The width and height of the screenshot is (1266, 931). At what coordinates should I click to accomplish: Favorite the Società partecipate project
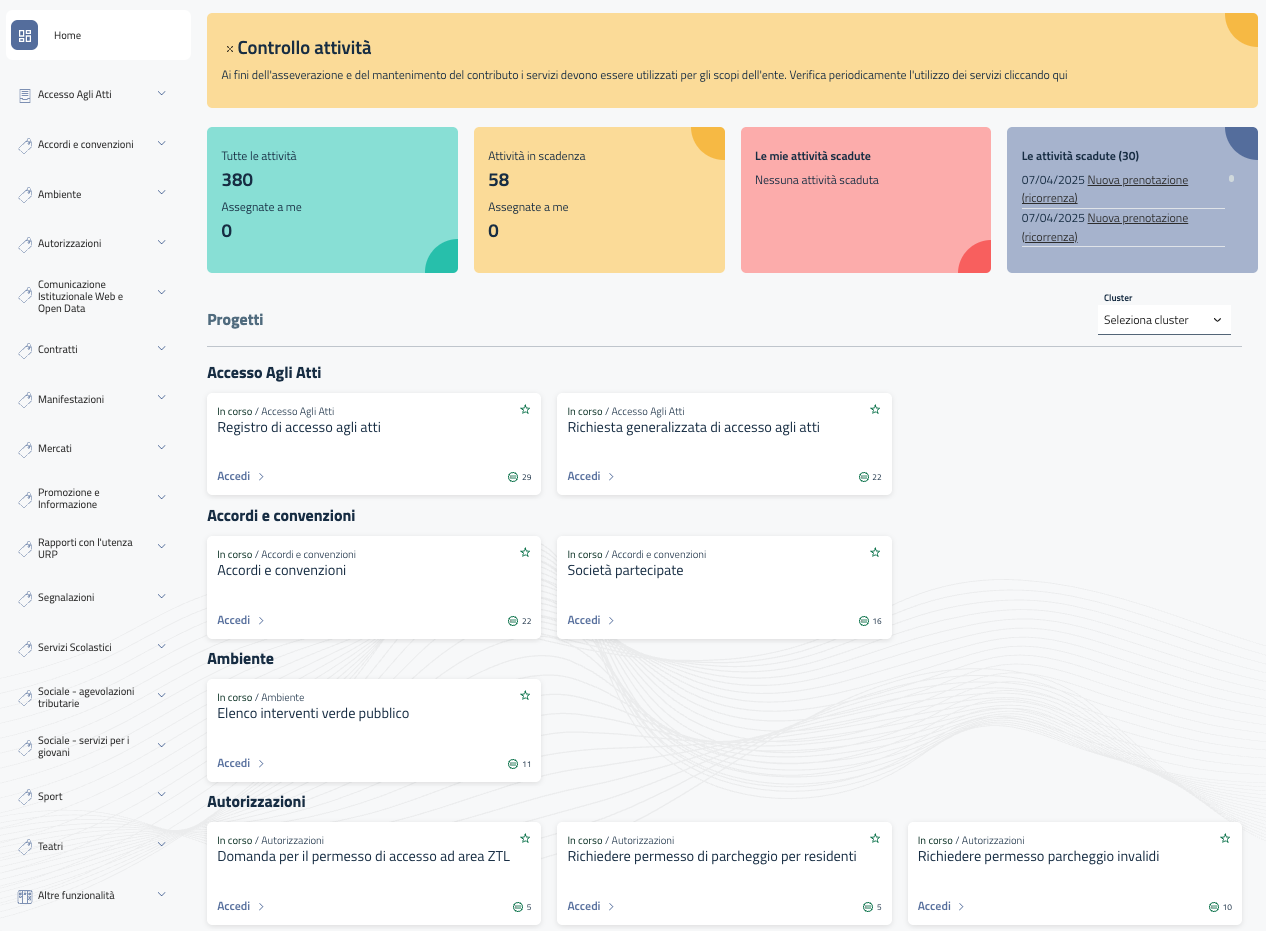click(x=875, y=552)
